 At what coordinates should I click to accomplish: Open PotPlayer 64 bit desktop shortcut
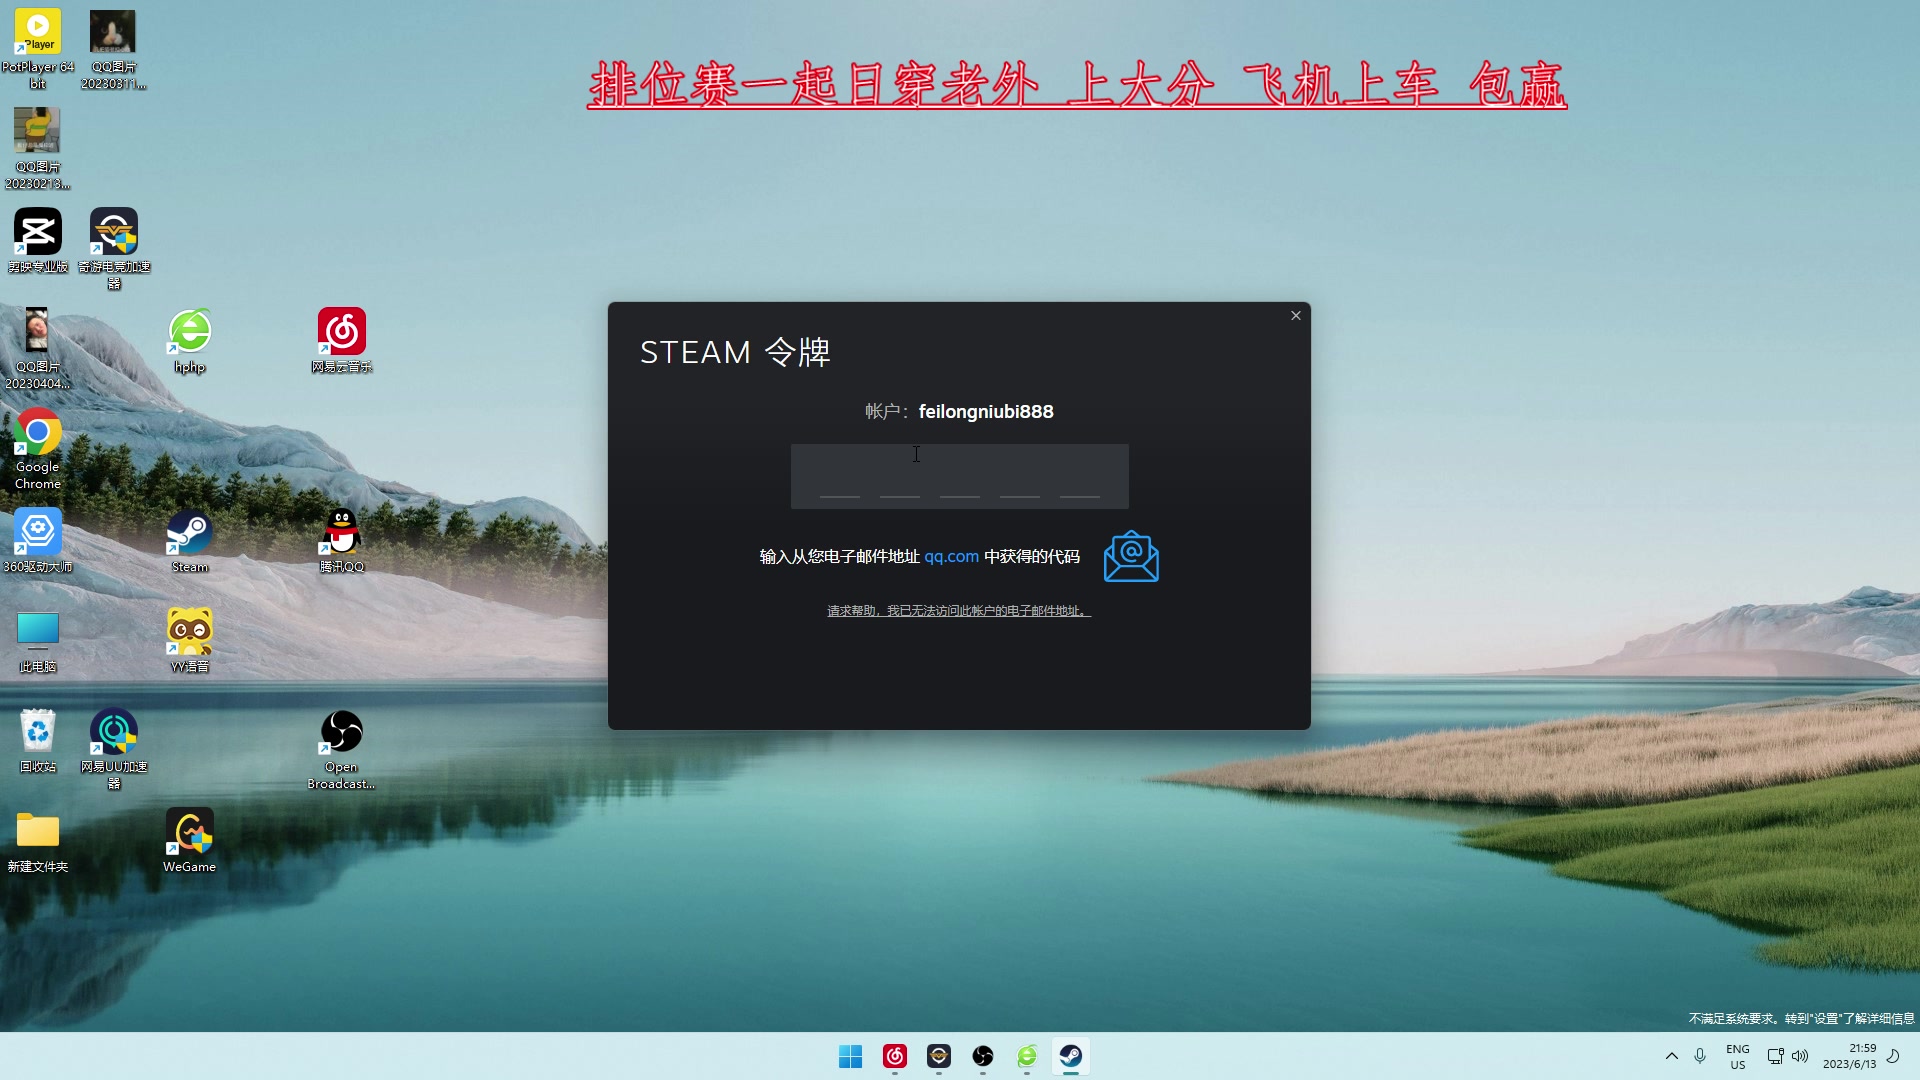(38, 49)
